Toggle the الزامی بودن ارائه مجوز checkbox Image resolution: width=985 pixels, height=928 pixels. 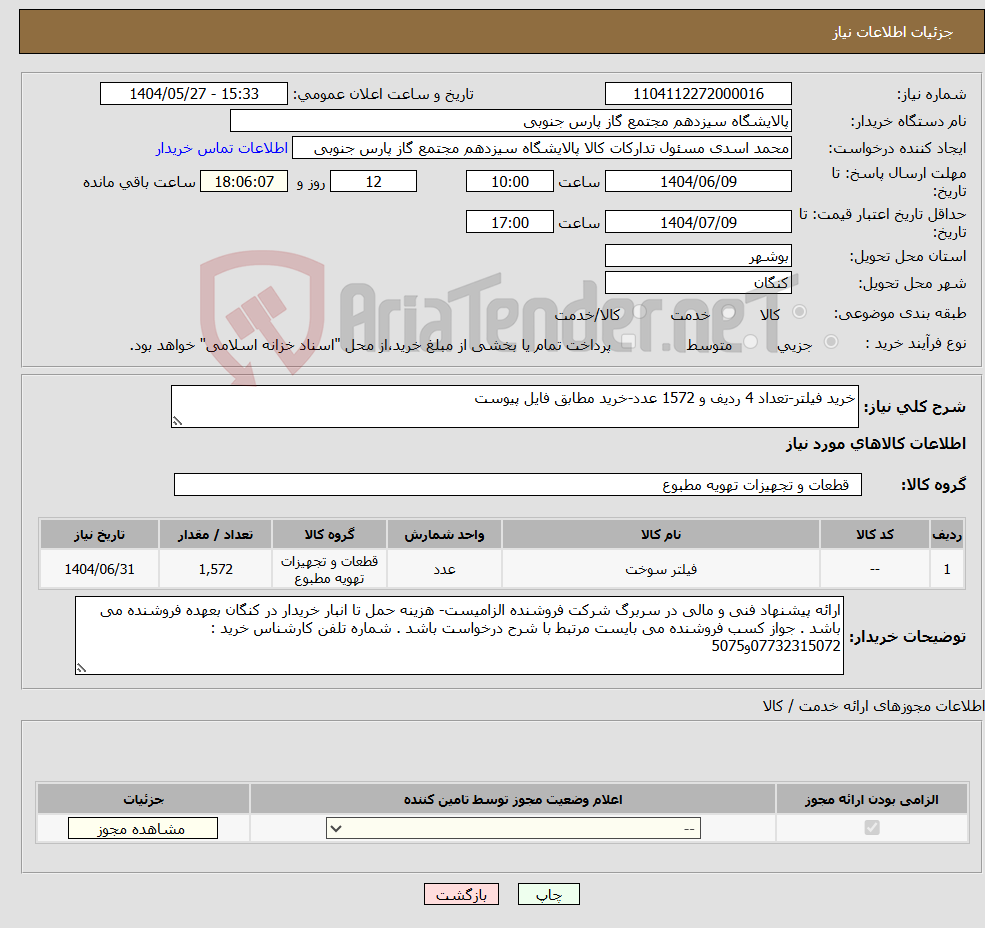point(872,827)
